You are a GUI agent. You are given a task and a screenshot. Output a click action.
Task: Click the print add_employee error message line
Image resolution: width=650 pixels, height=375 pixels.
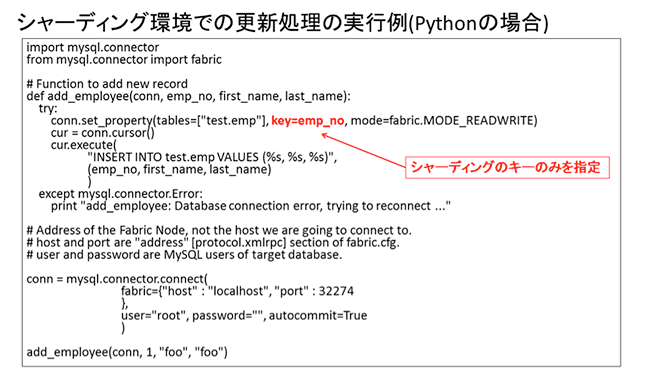(x=251, y=206)
